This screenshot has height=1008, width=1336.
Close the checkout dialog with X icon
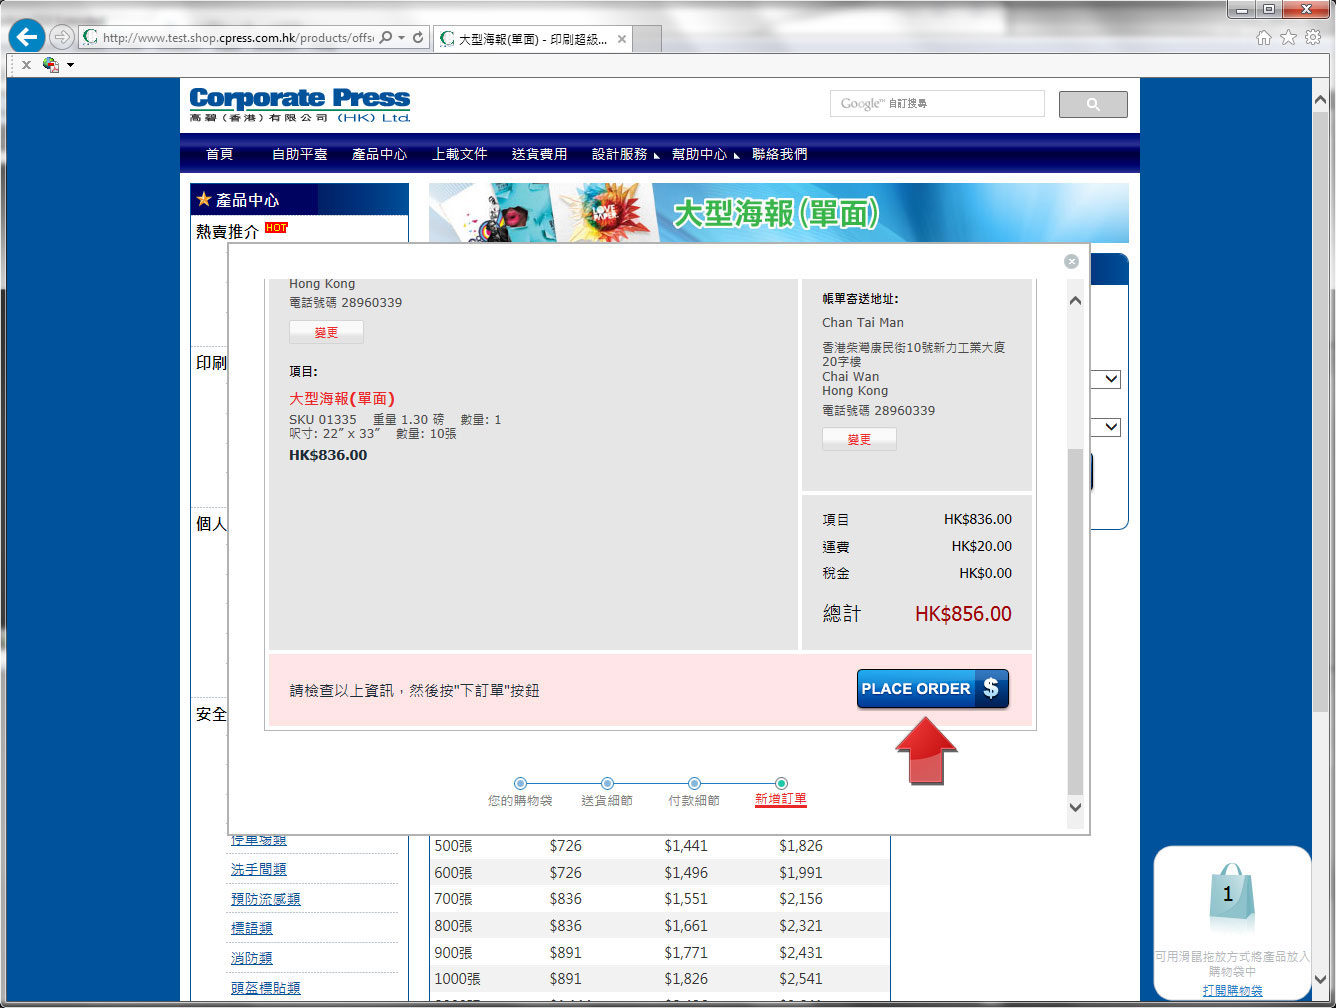point(1071,262)
